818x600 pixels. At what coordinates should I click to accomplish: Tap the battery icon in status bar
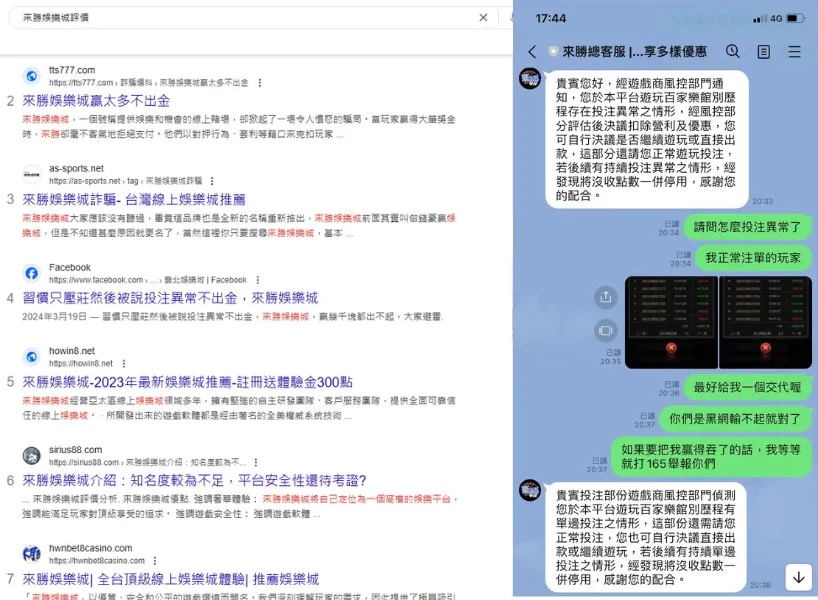(795, 19)
